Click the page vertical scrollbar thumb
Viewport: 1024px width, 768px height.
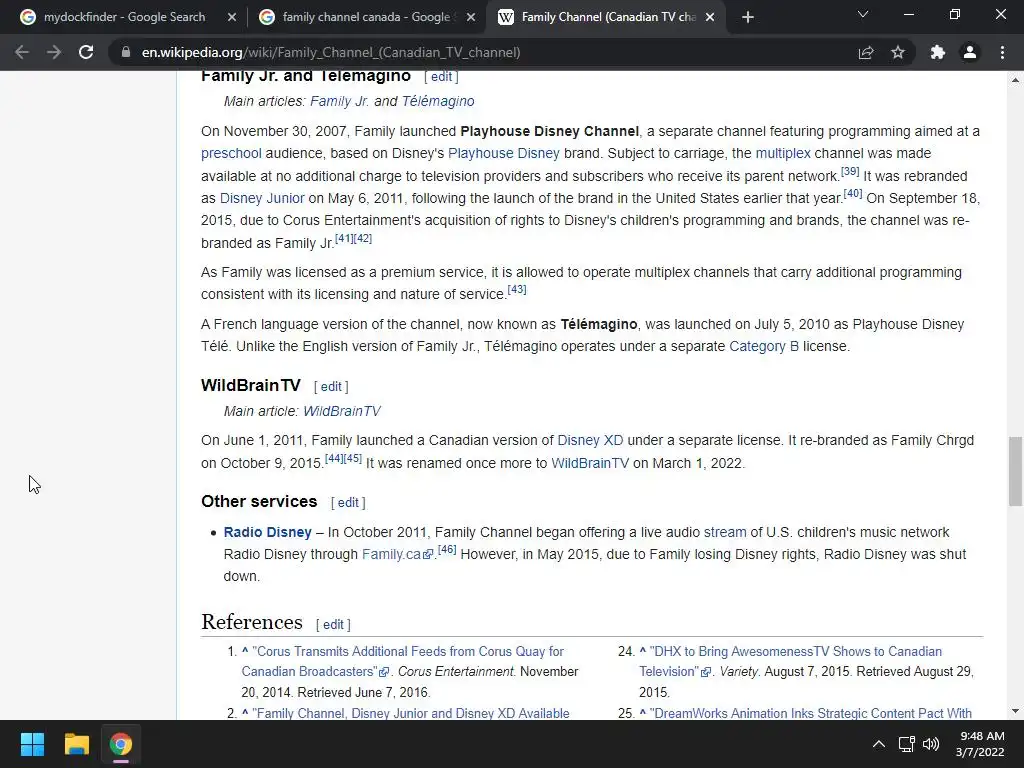point(1015,472)
